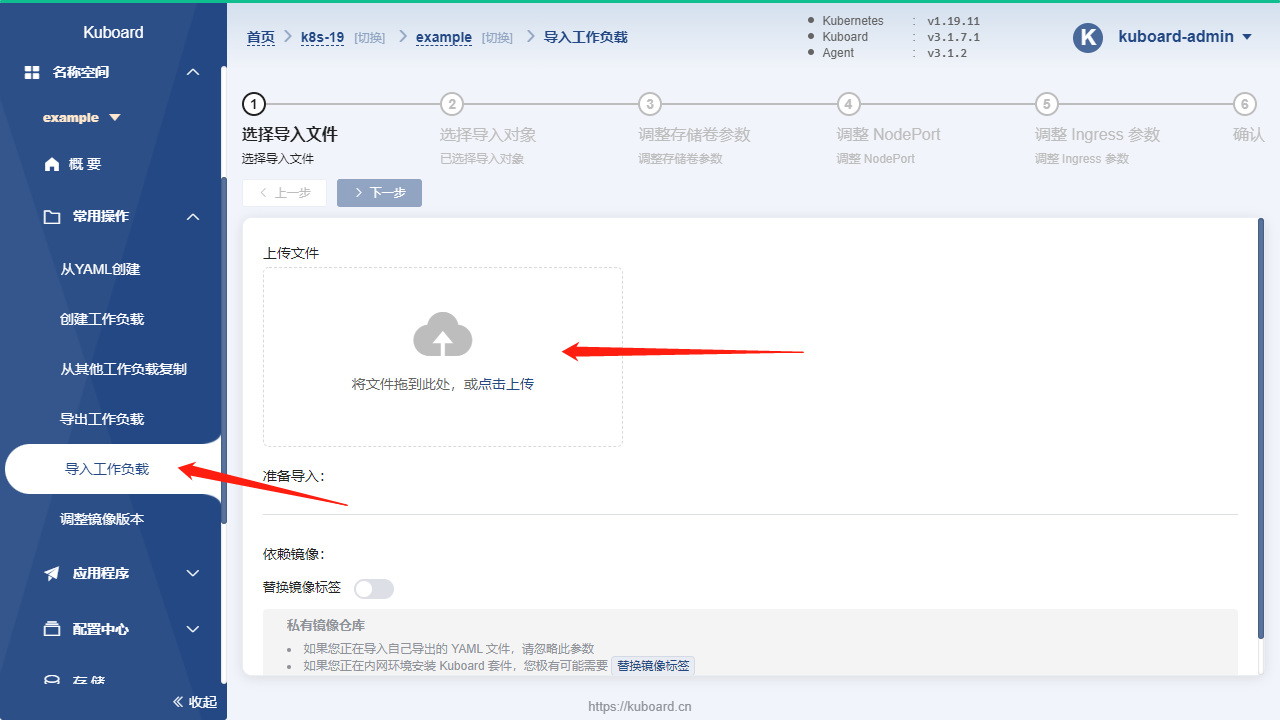The height and width of the screenshot is (720, 1280).
Task: Click step 5 circle 调整 Ingress 参数
Action: click(x=1046, y=104)
